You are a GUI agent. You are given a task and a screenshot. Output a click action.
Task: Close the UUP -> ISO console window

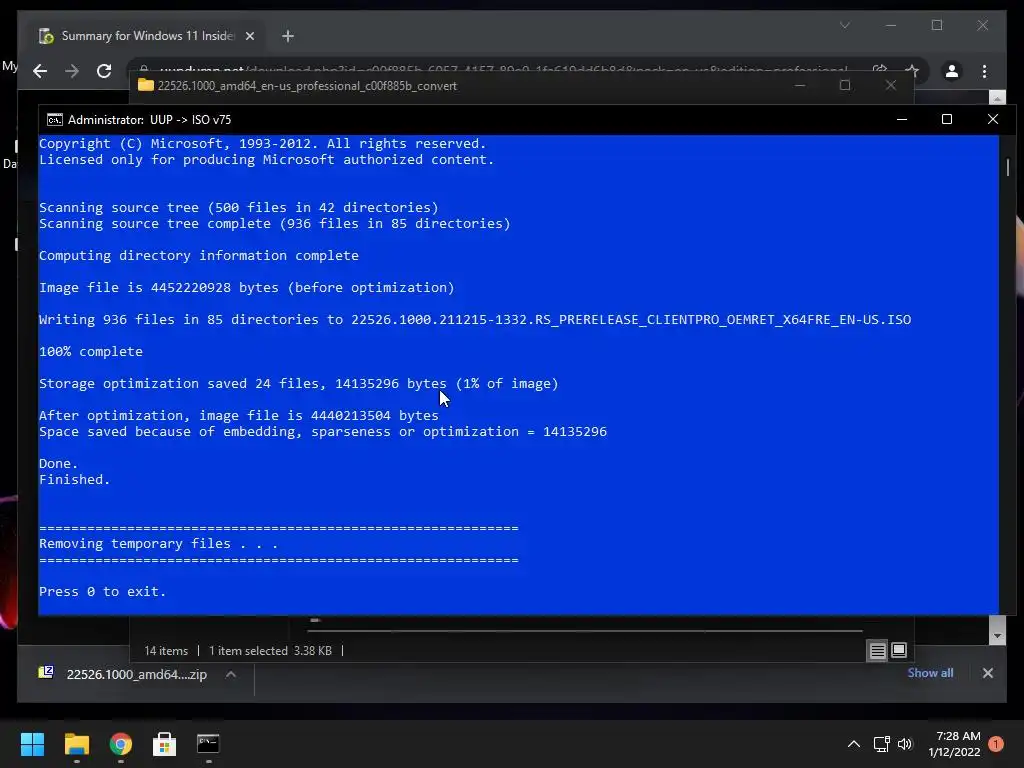(x=993, y=119)
